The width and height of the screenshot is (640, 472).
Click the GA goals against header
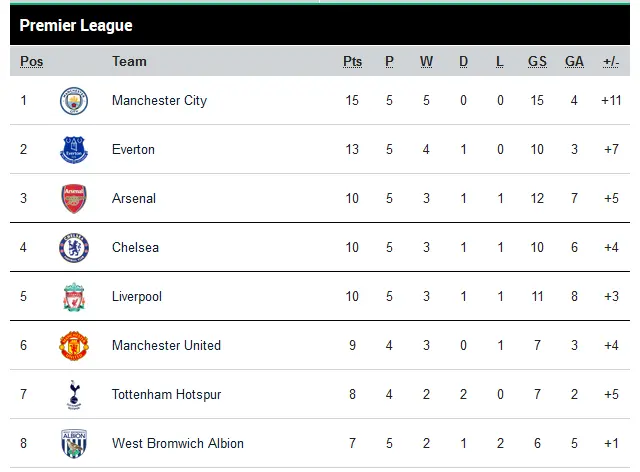tap(574, 62)
